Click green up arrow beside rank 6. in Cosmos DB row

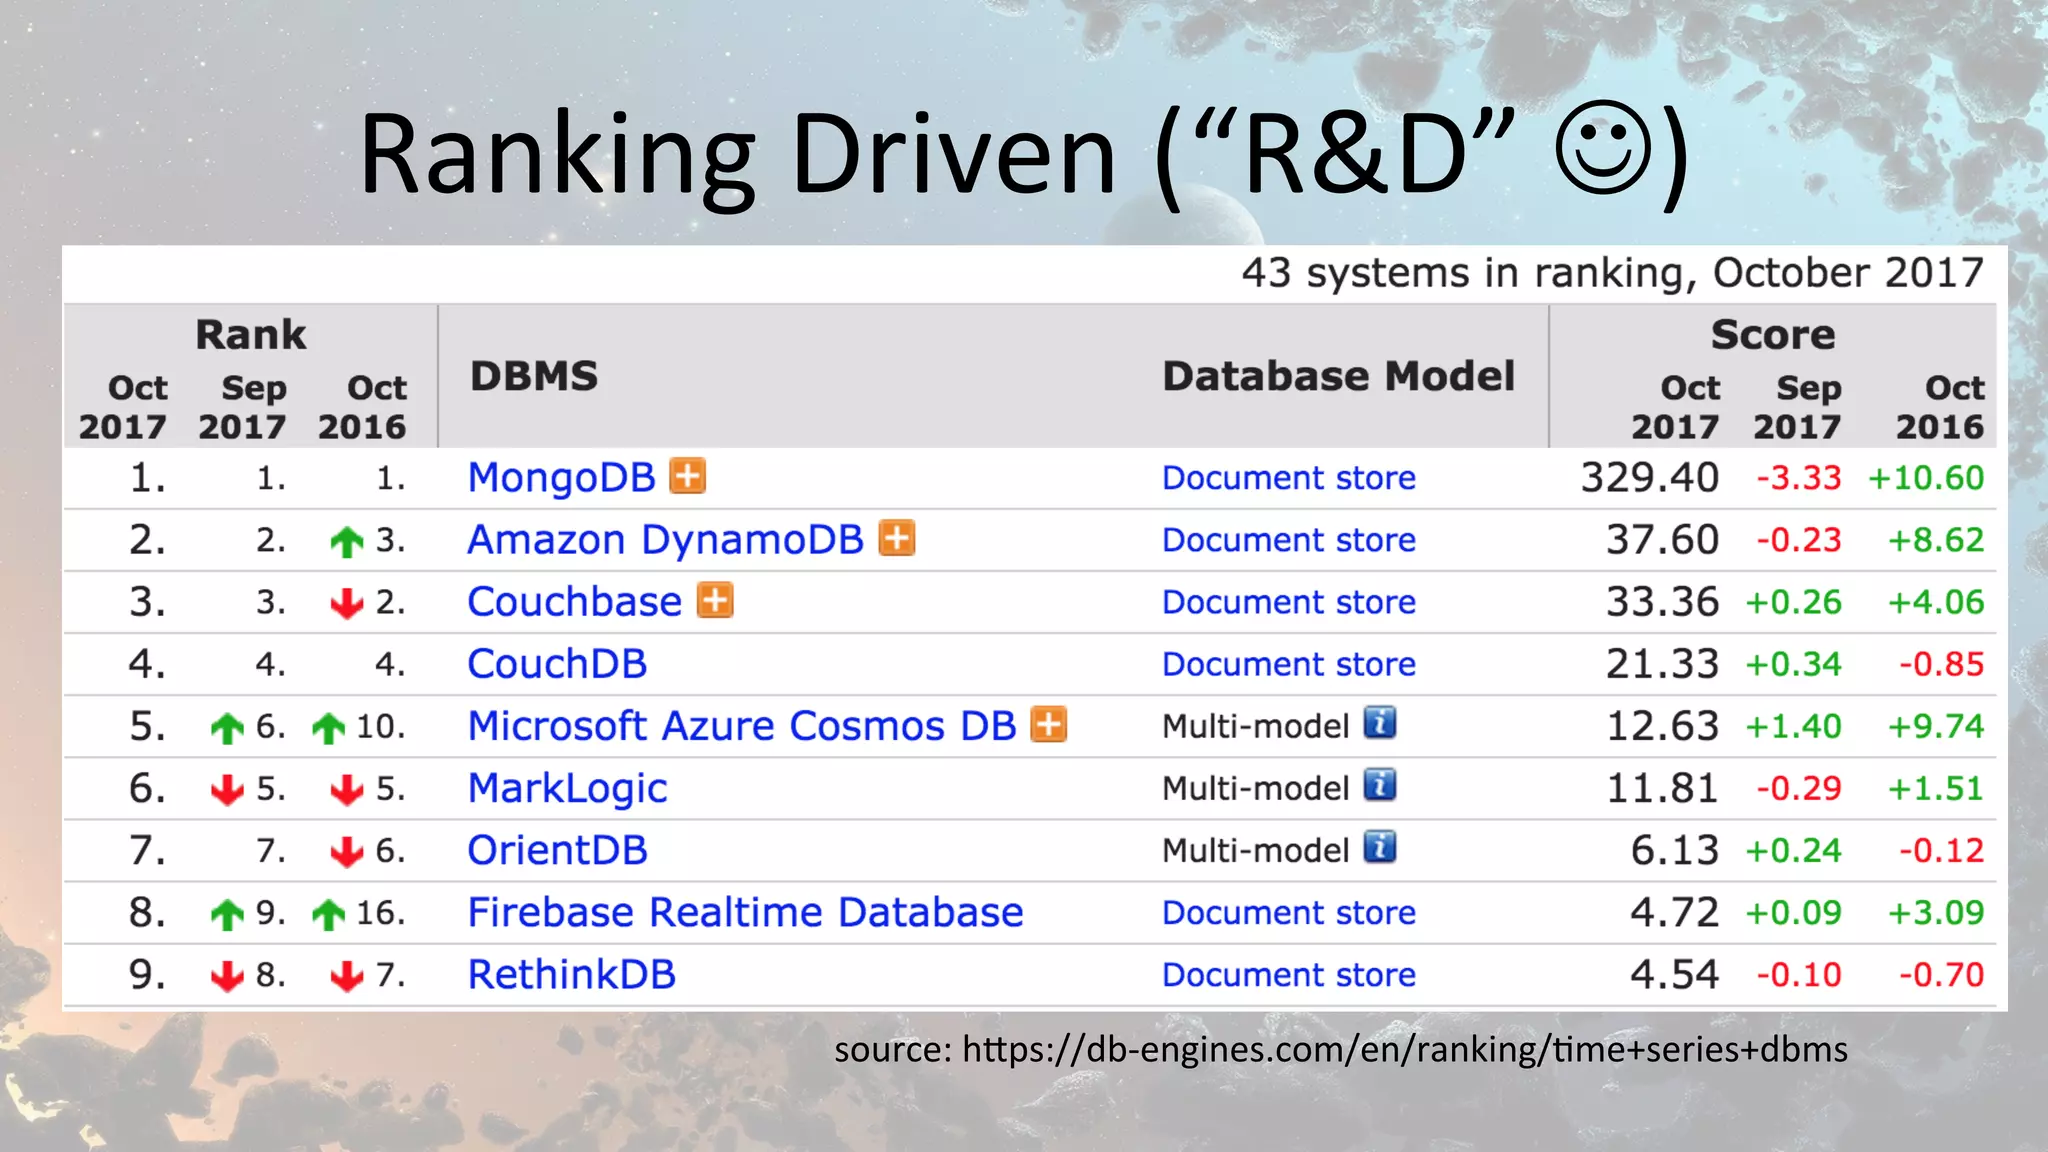coord(228,728)
